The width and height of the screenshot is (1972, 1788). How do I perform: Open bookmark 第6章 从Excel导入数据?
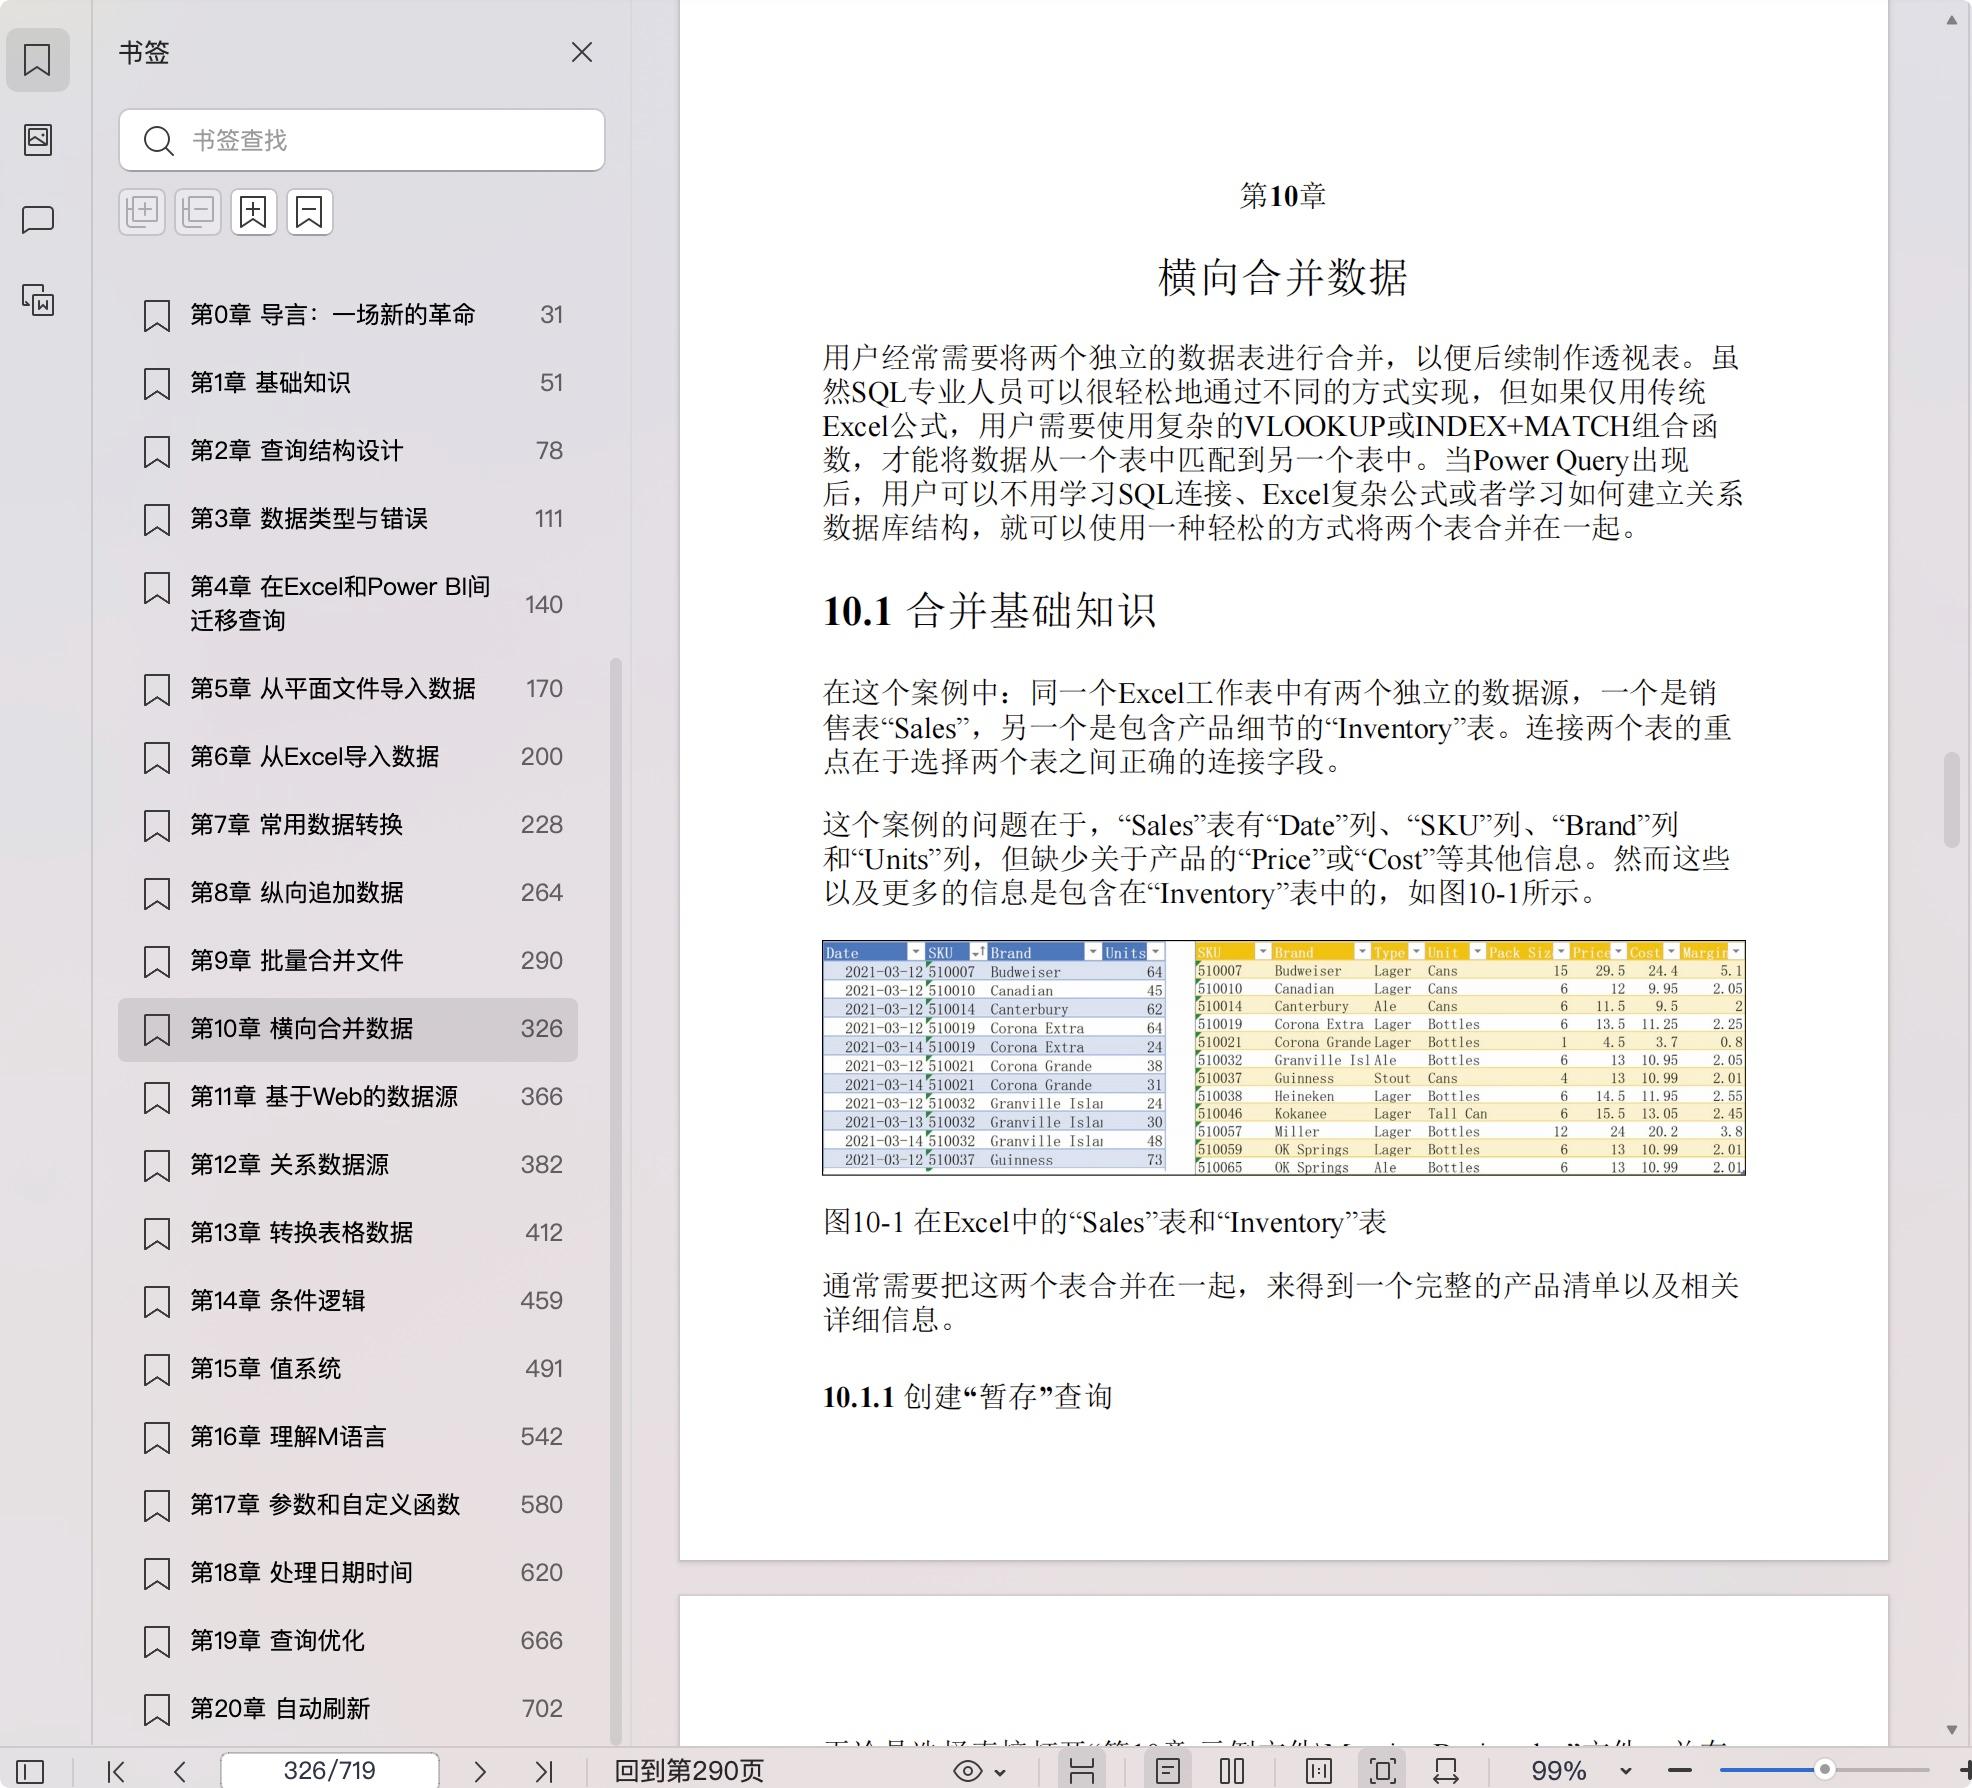pyautogui.click(x=348, y=757)
